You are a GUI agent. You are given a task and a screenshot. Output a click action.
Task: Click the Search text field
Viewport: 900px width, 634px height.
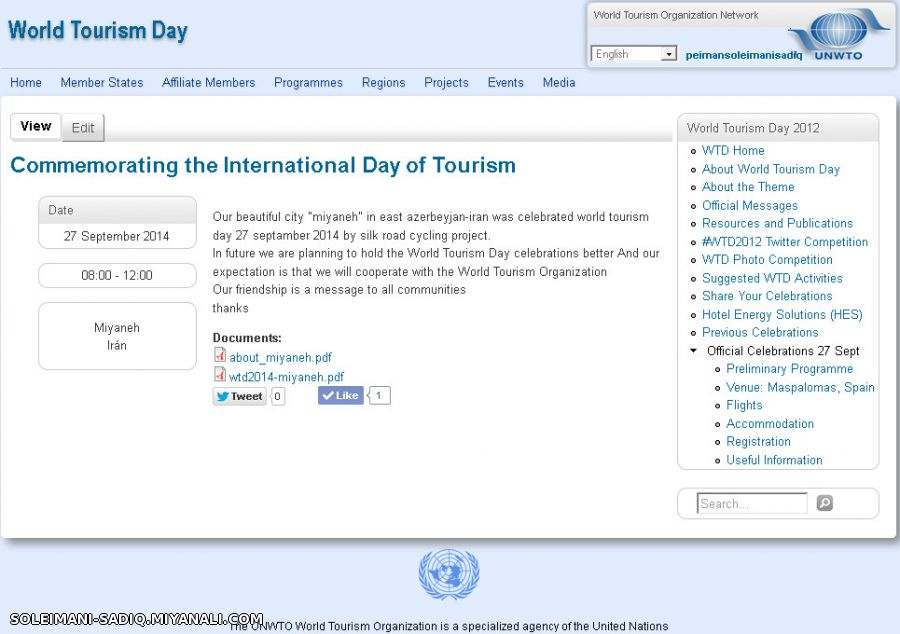tap(752, 503)
